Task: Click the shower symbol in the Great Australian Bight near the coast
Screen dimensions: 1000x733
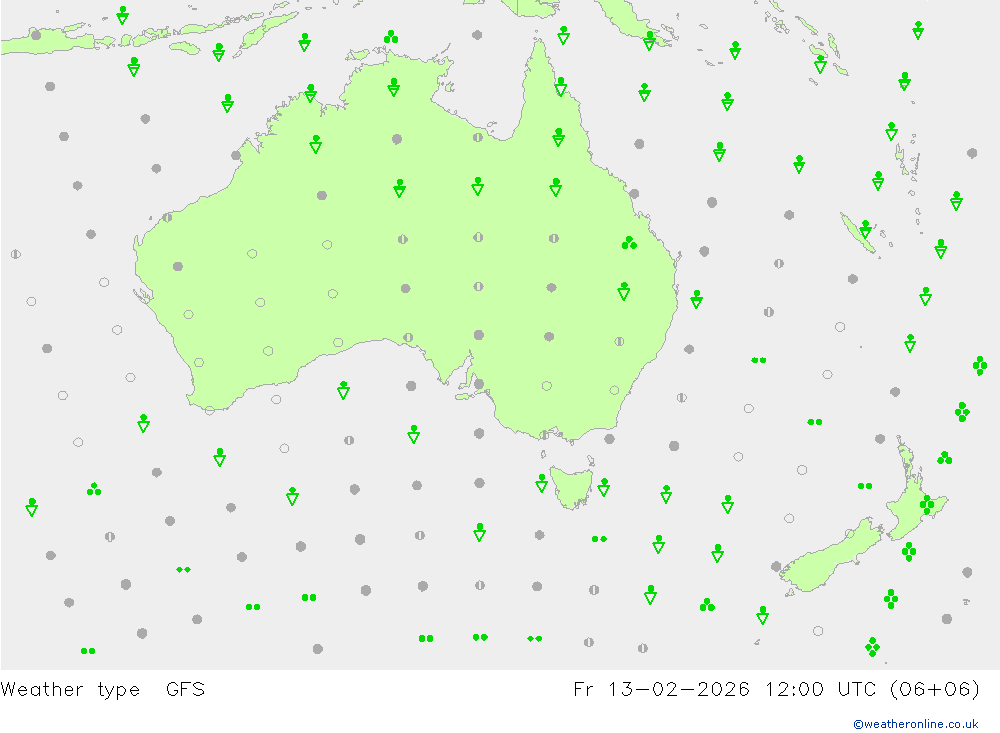Action: [x=343, y=390]
